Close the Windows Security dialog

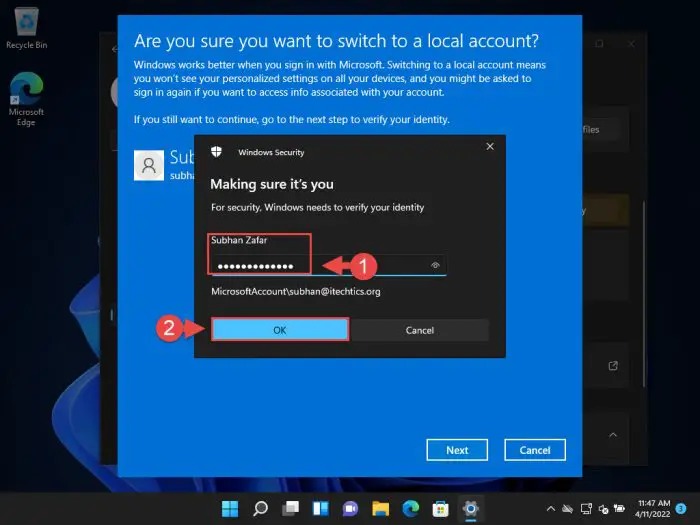(489, 147)
